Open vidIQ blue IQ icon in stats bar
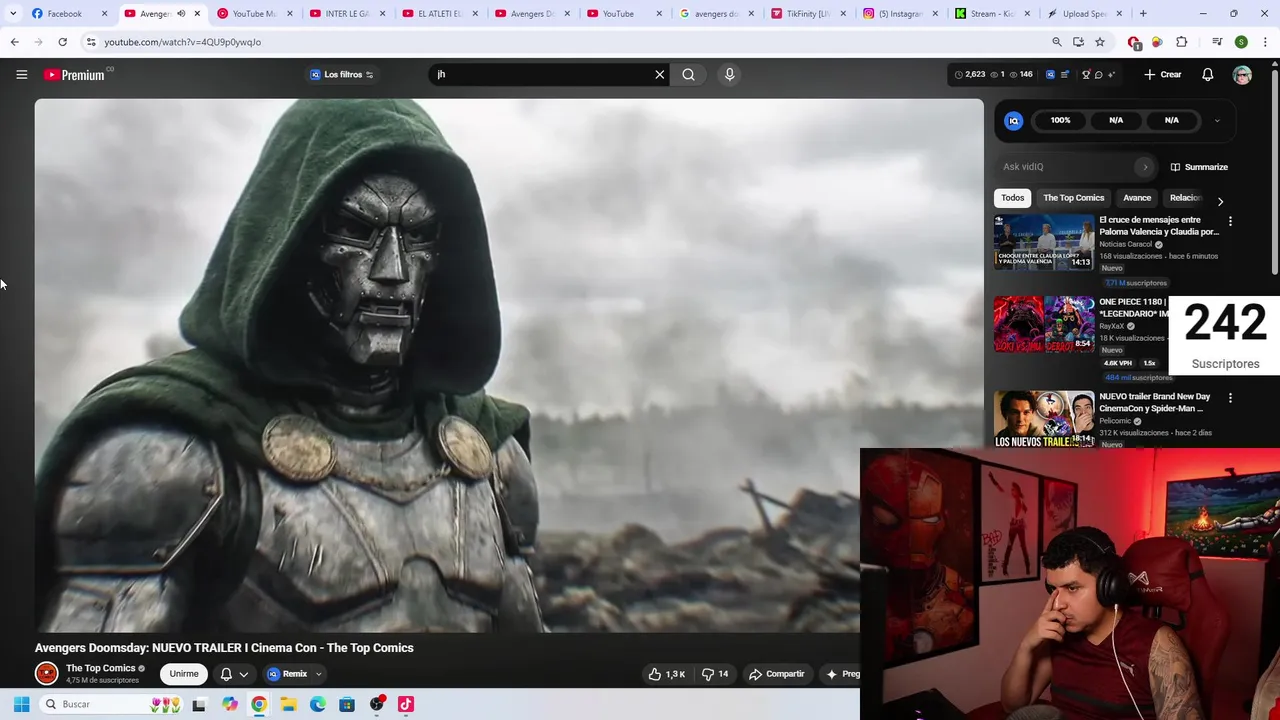Viewport: 1280px width, 720px height. click(x=1050, y=74)
